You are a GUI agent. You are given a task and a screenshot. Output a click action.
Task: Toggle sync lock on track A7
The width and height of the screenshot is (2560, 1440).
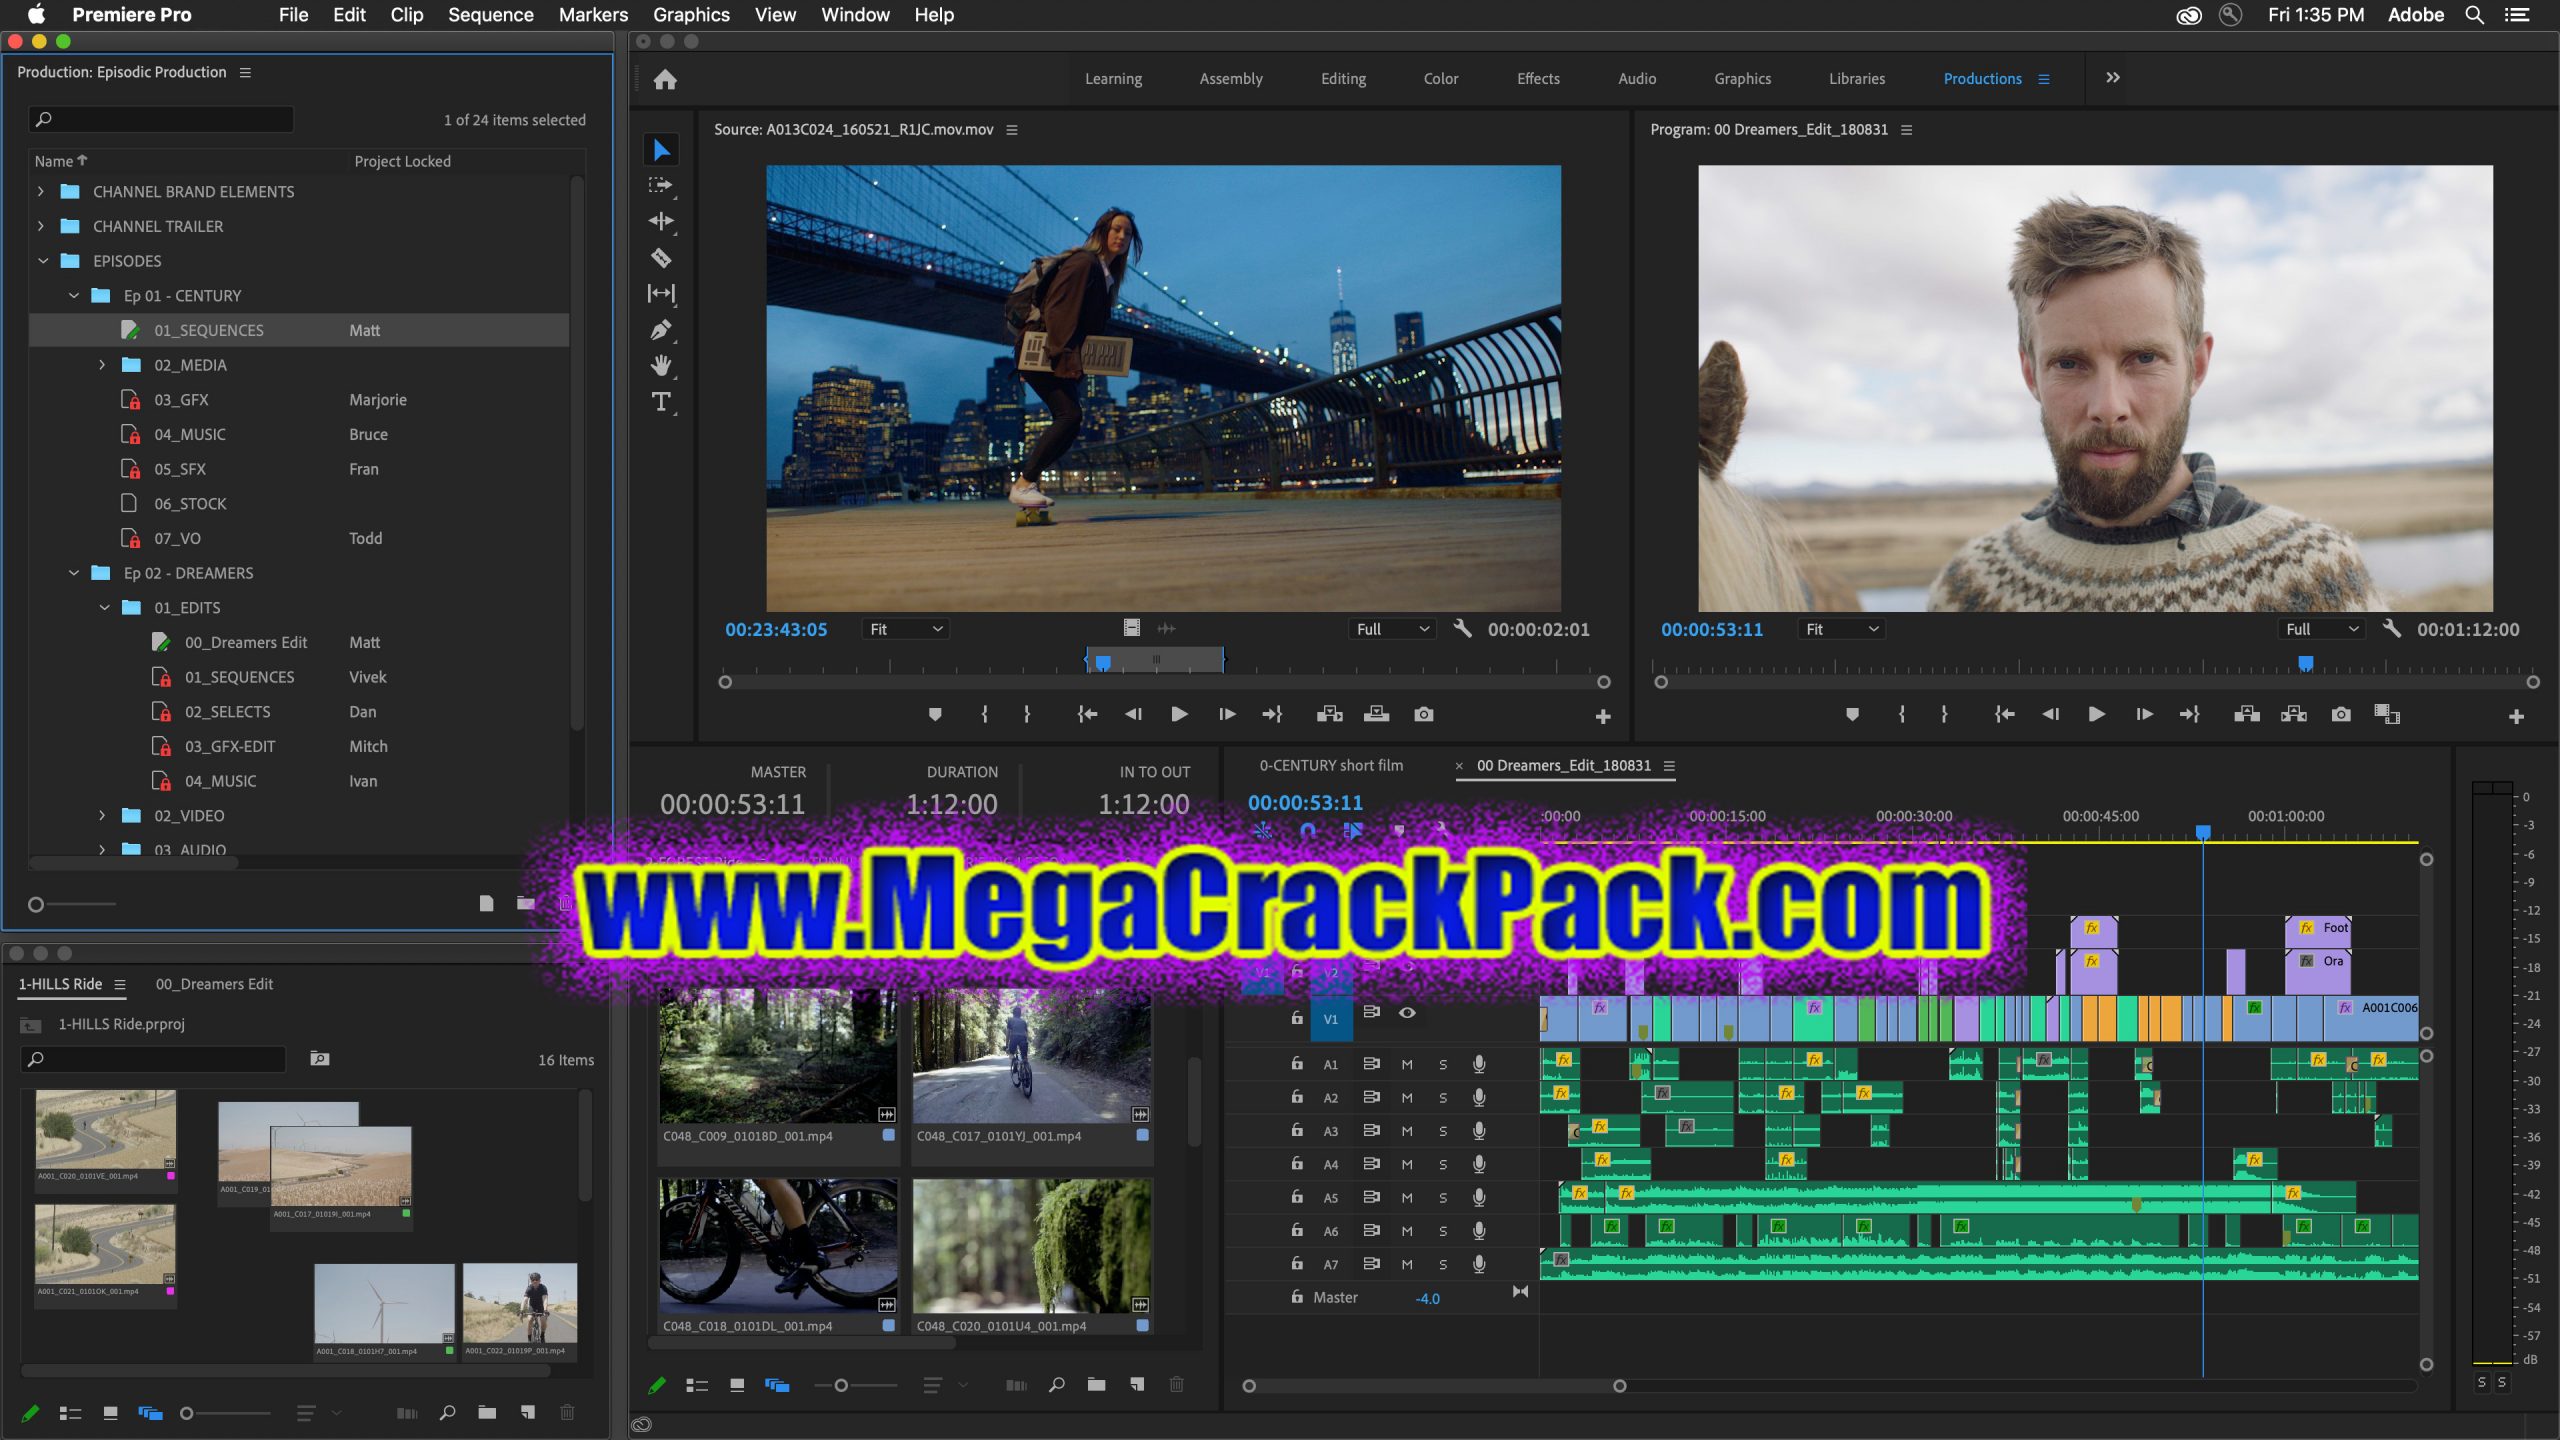pos(1372,1264)
